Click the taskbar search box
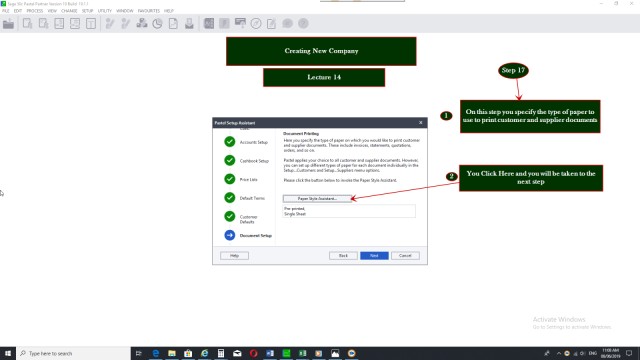This screenshot has width=640, height=360. [x=73, y=353]
